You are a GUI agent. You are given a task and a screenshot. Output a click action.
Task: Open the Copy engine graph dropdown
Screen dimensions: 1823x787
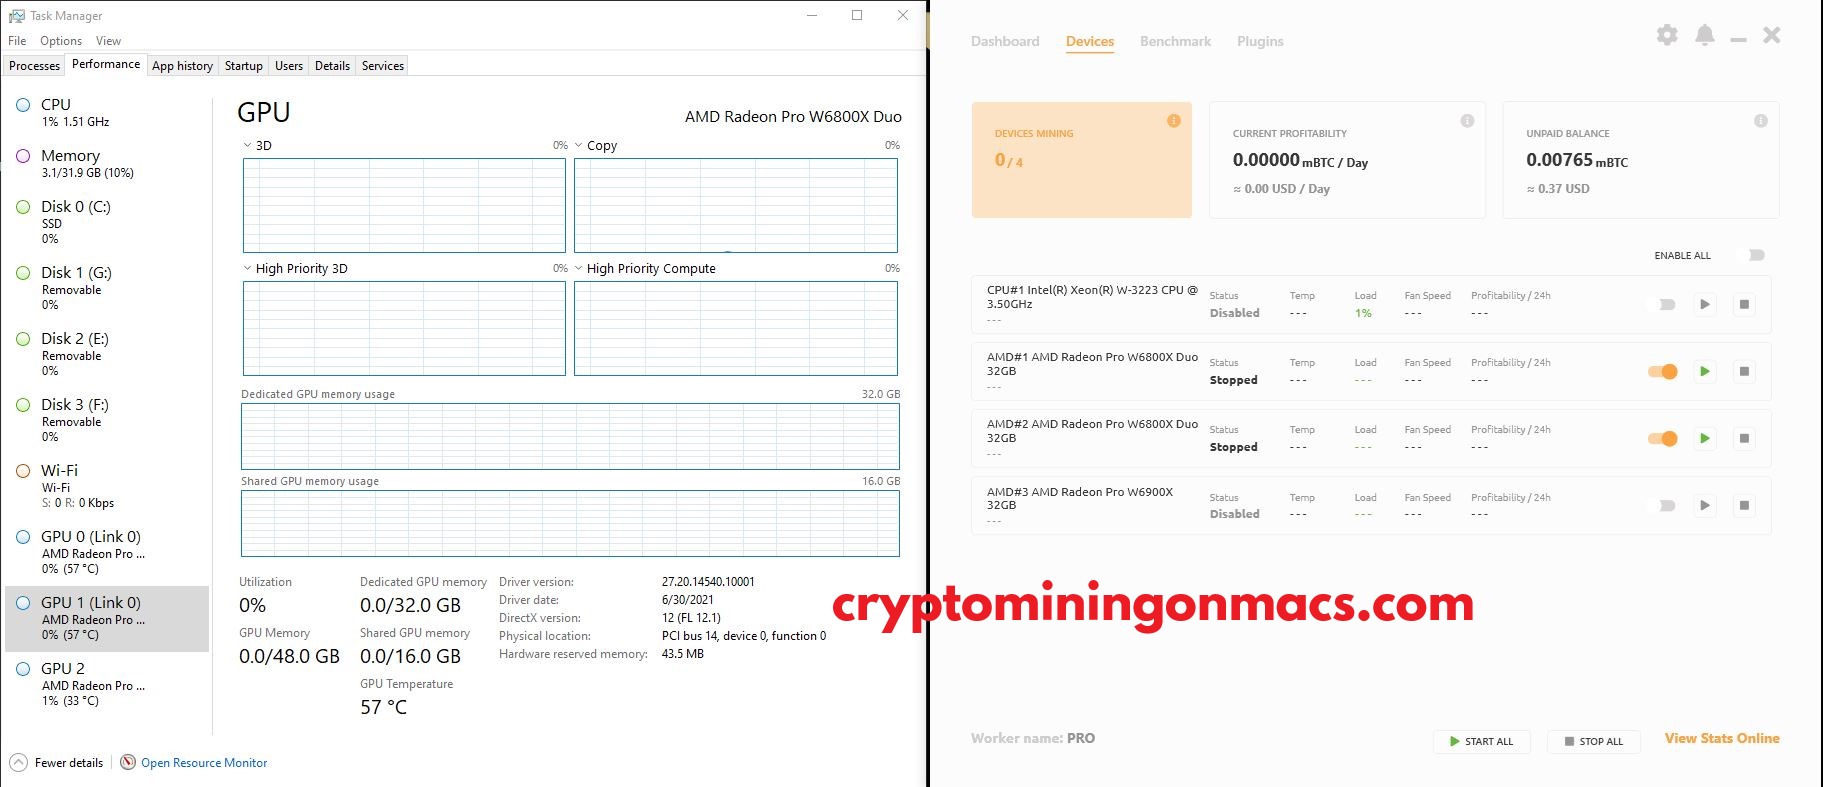[579, 145]
